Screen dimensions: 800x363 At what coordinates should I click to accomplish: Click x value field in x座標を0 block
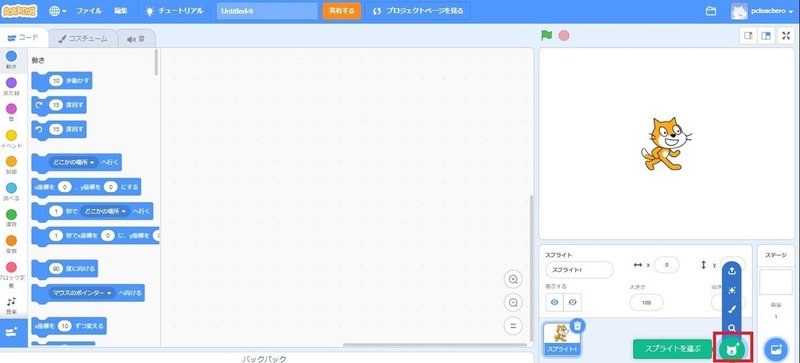tap(64, 187)
